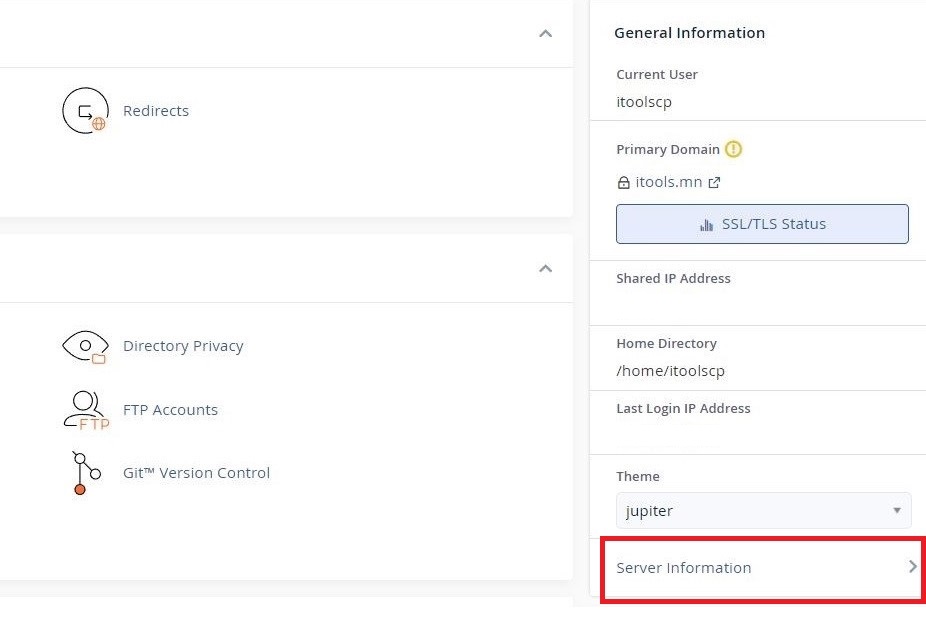
Task: Open the FTP Accounts text link
Action: (170, 409)
